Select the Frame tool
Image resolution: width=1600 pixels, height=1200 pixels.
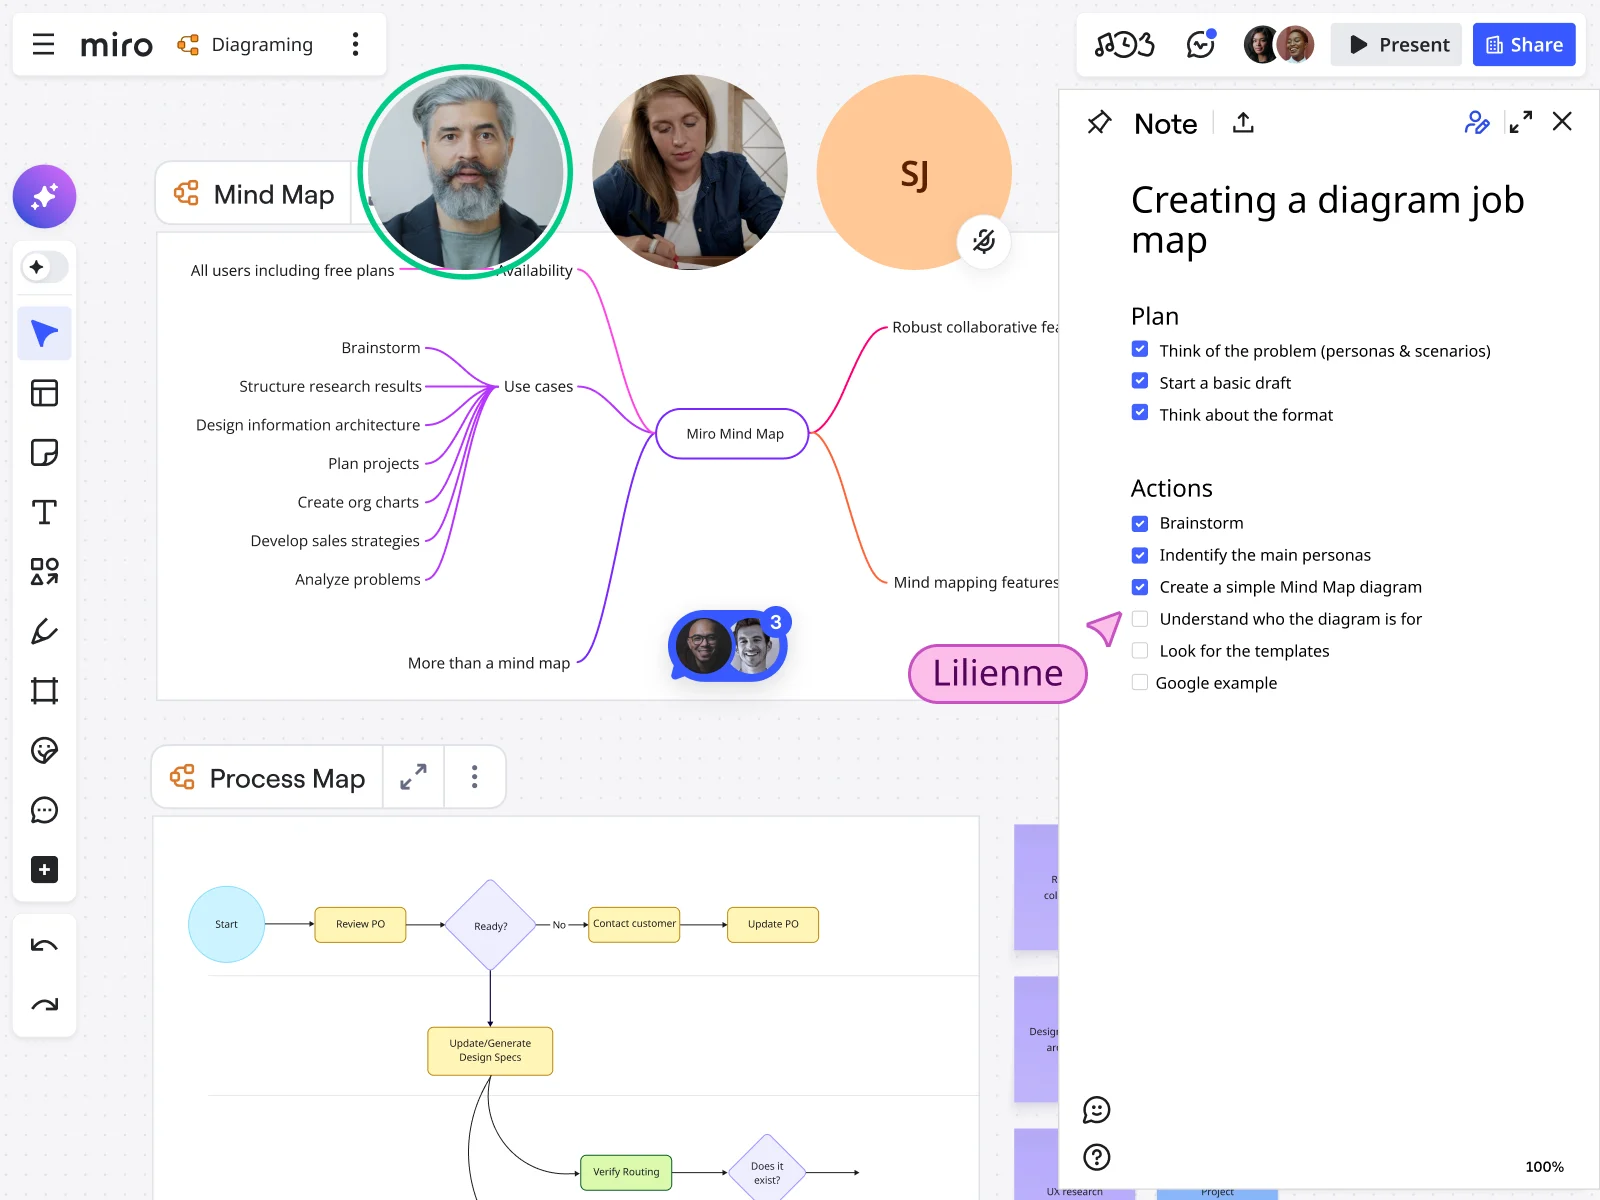coord(44,690)
